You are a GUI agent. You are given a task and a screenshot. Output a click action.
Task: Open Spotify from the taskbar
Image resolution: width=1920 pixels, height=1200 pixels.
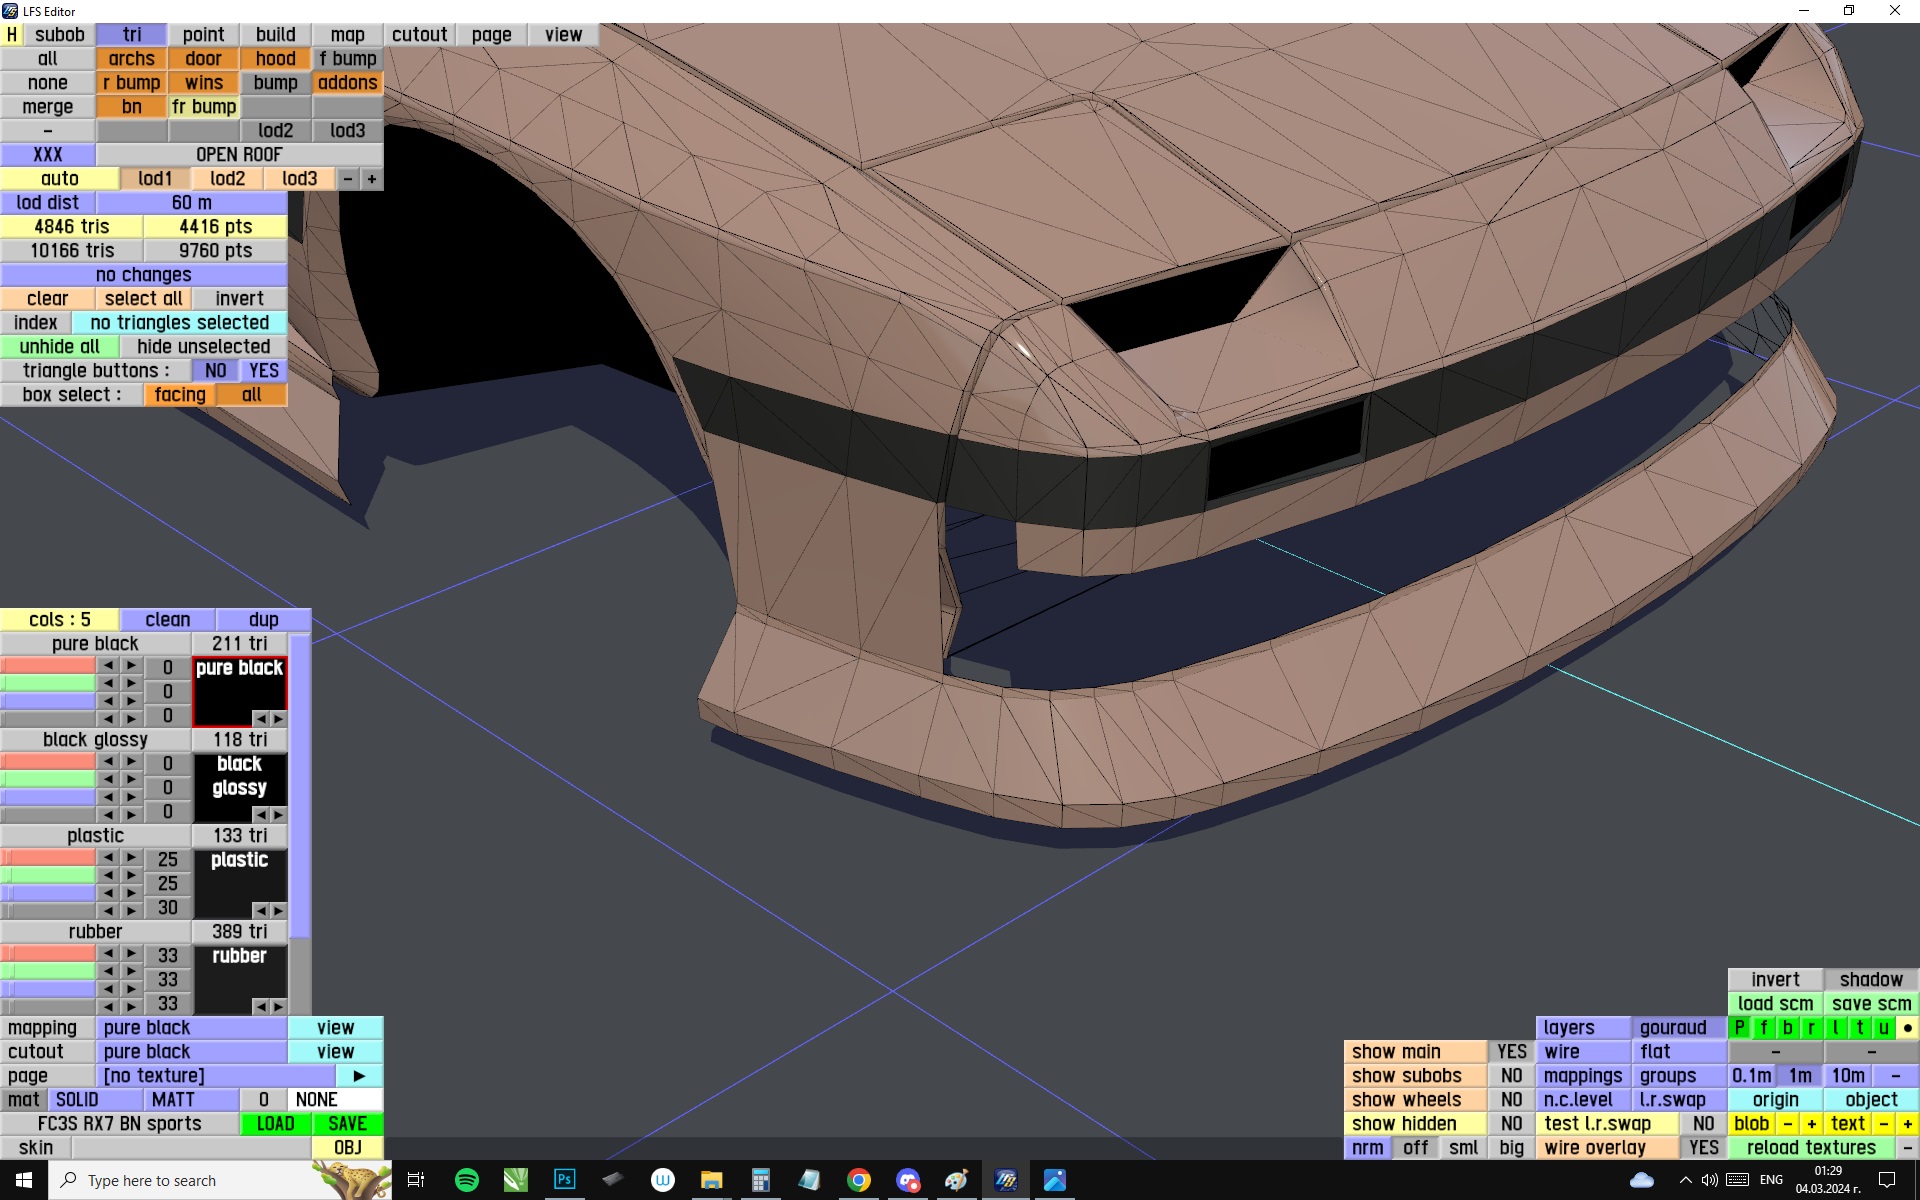tap(466, 1180)
